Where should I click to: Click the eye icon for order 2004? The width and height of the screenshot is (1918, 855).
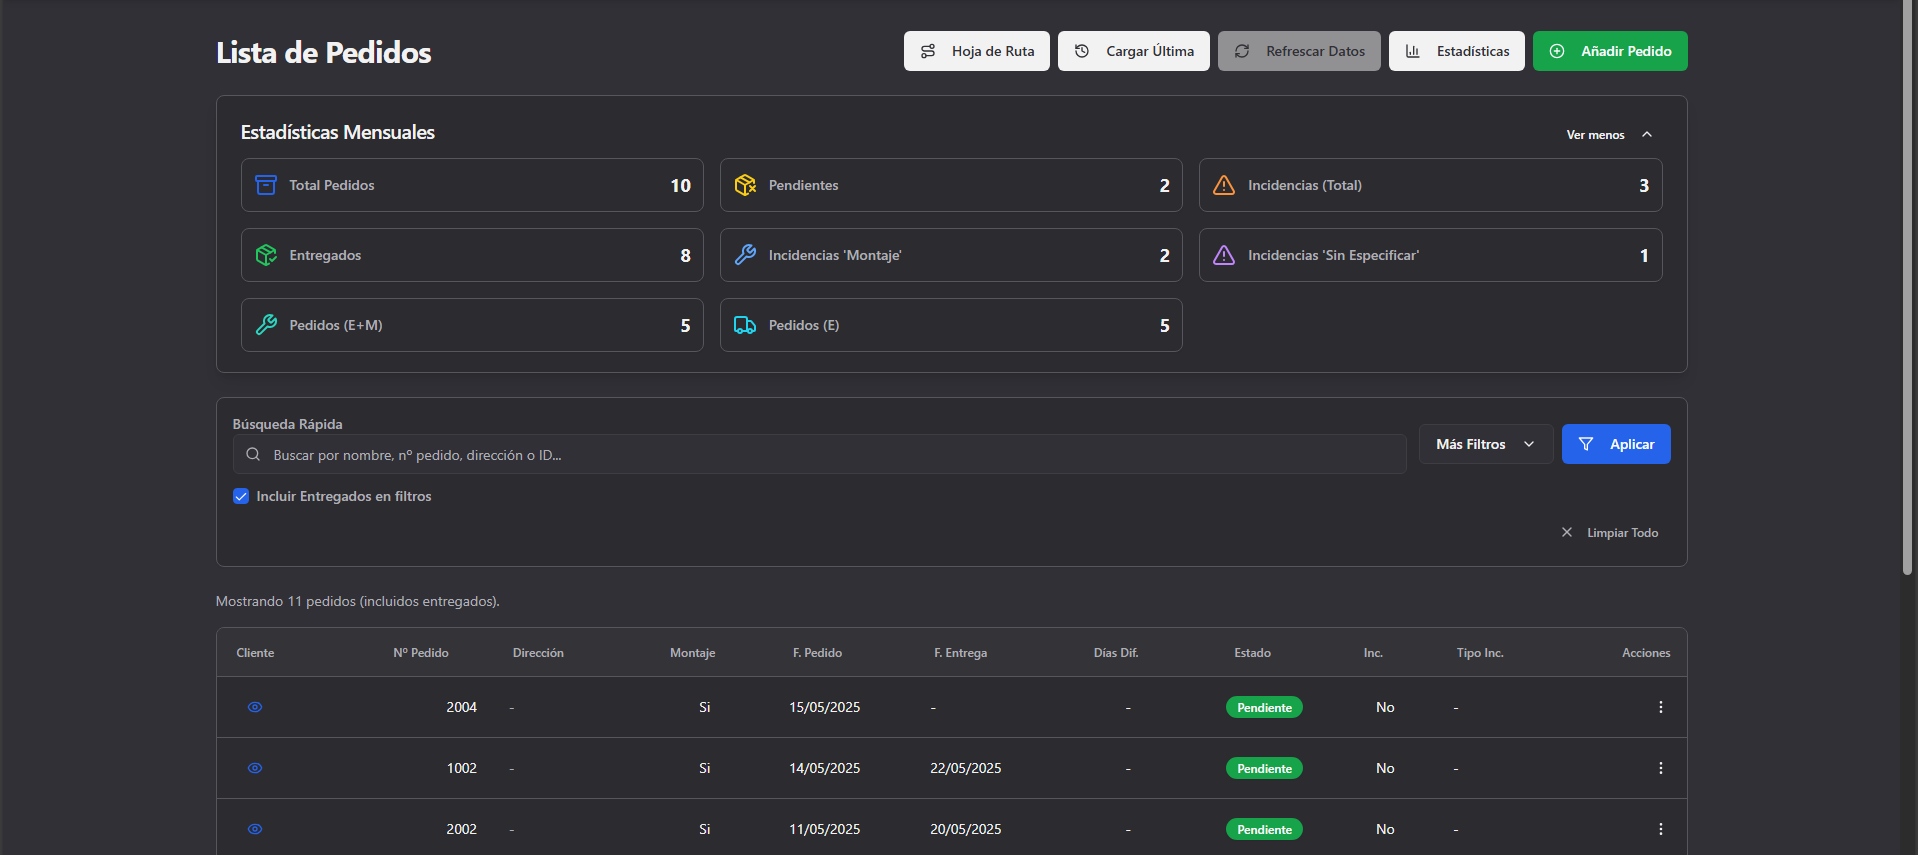255,707
